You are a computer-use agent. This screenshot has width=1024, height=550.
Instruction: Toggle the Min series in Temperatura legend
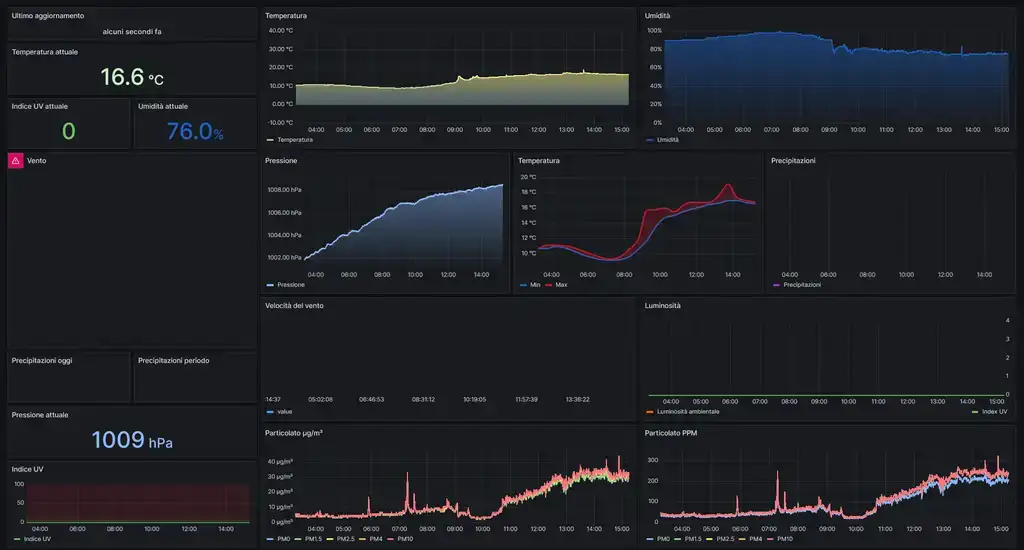pos(535,285)
